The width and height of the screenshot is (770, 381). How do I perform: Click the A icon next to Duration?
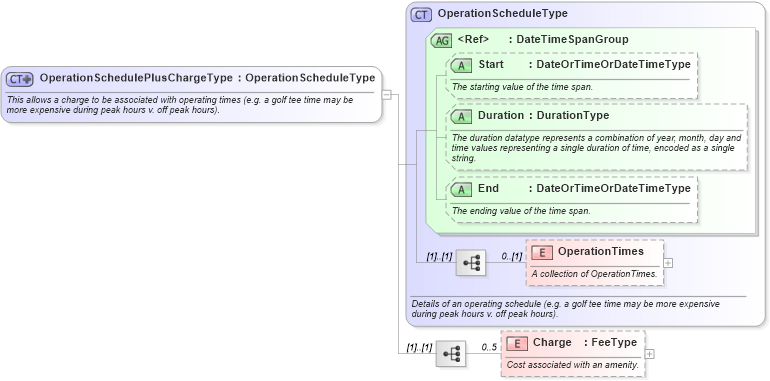pyautogui.click(x=461, y=116)
